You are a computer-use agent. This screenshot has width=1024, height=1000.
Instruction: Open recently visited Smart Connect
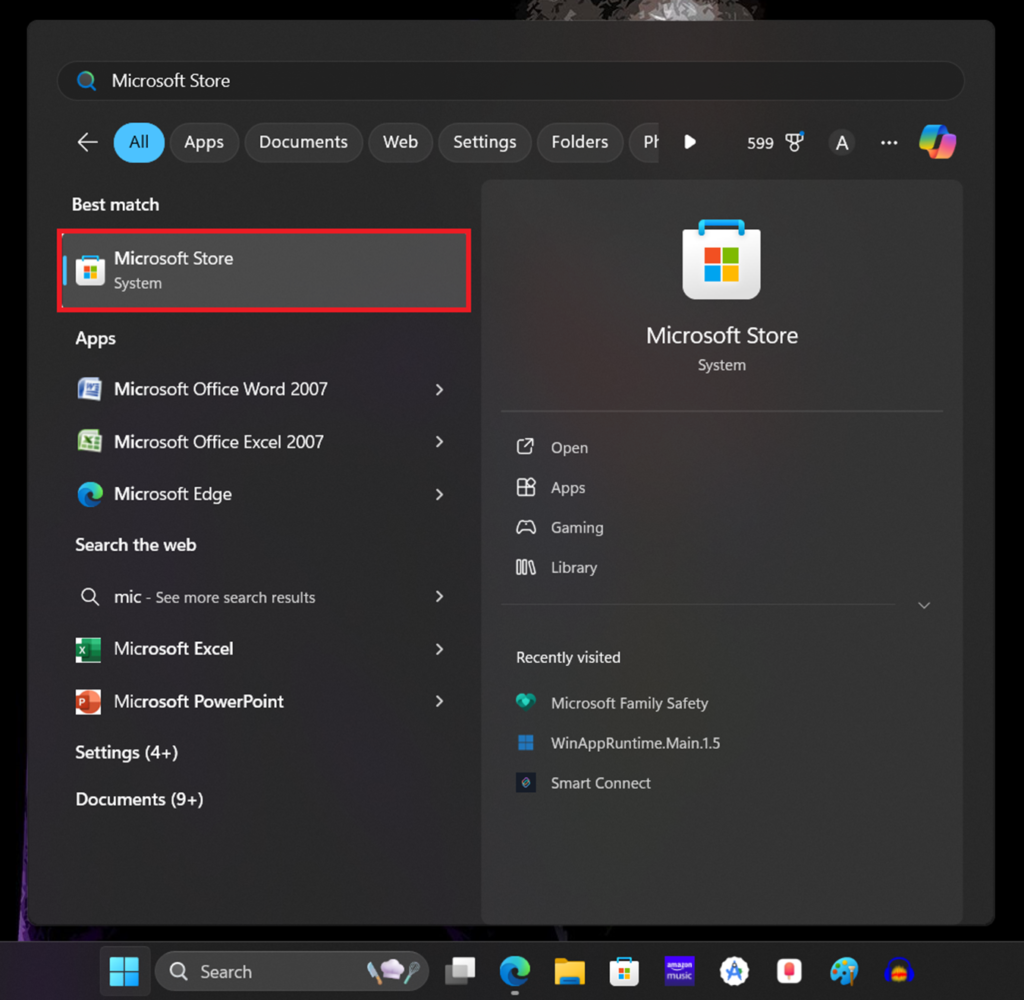(600, 783)
